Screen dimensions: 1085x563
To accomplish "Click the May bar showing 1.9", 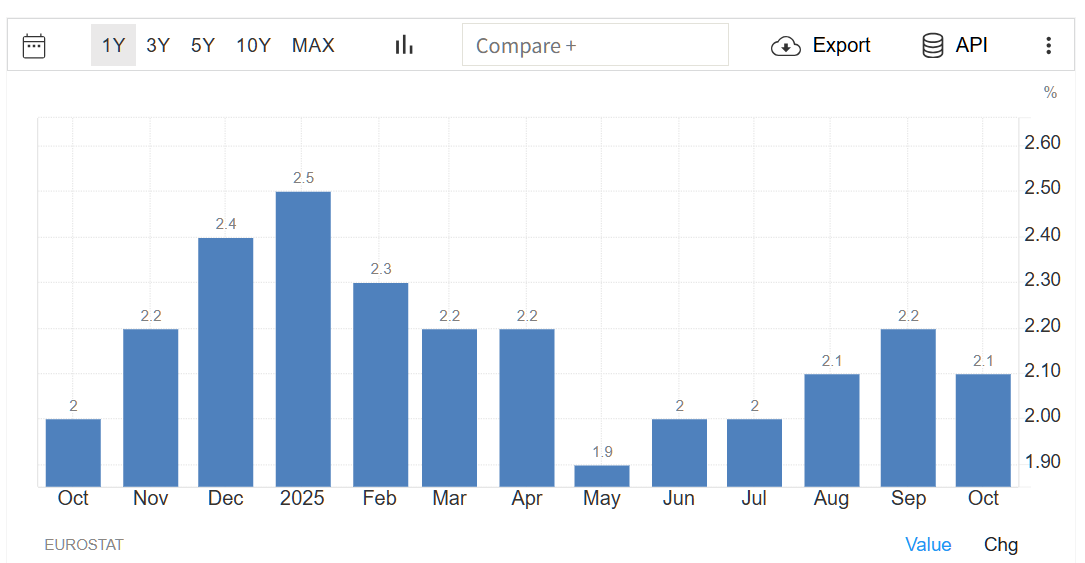I will [602, 476].
